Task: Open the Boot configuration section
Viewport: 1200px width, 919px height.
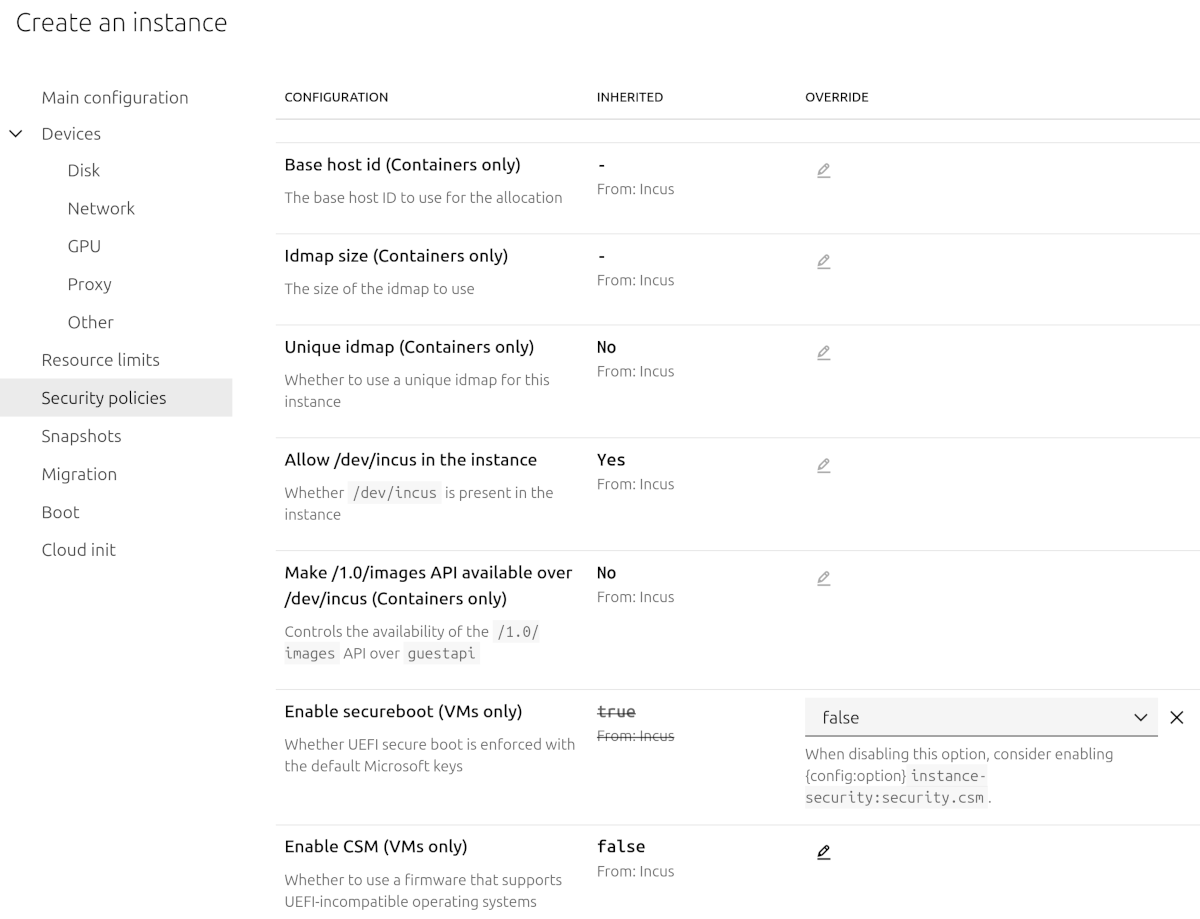Action: 60,512
